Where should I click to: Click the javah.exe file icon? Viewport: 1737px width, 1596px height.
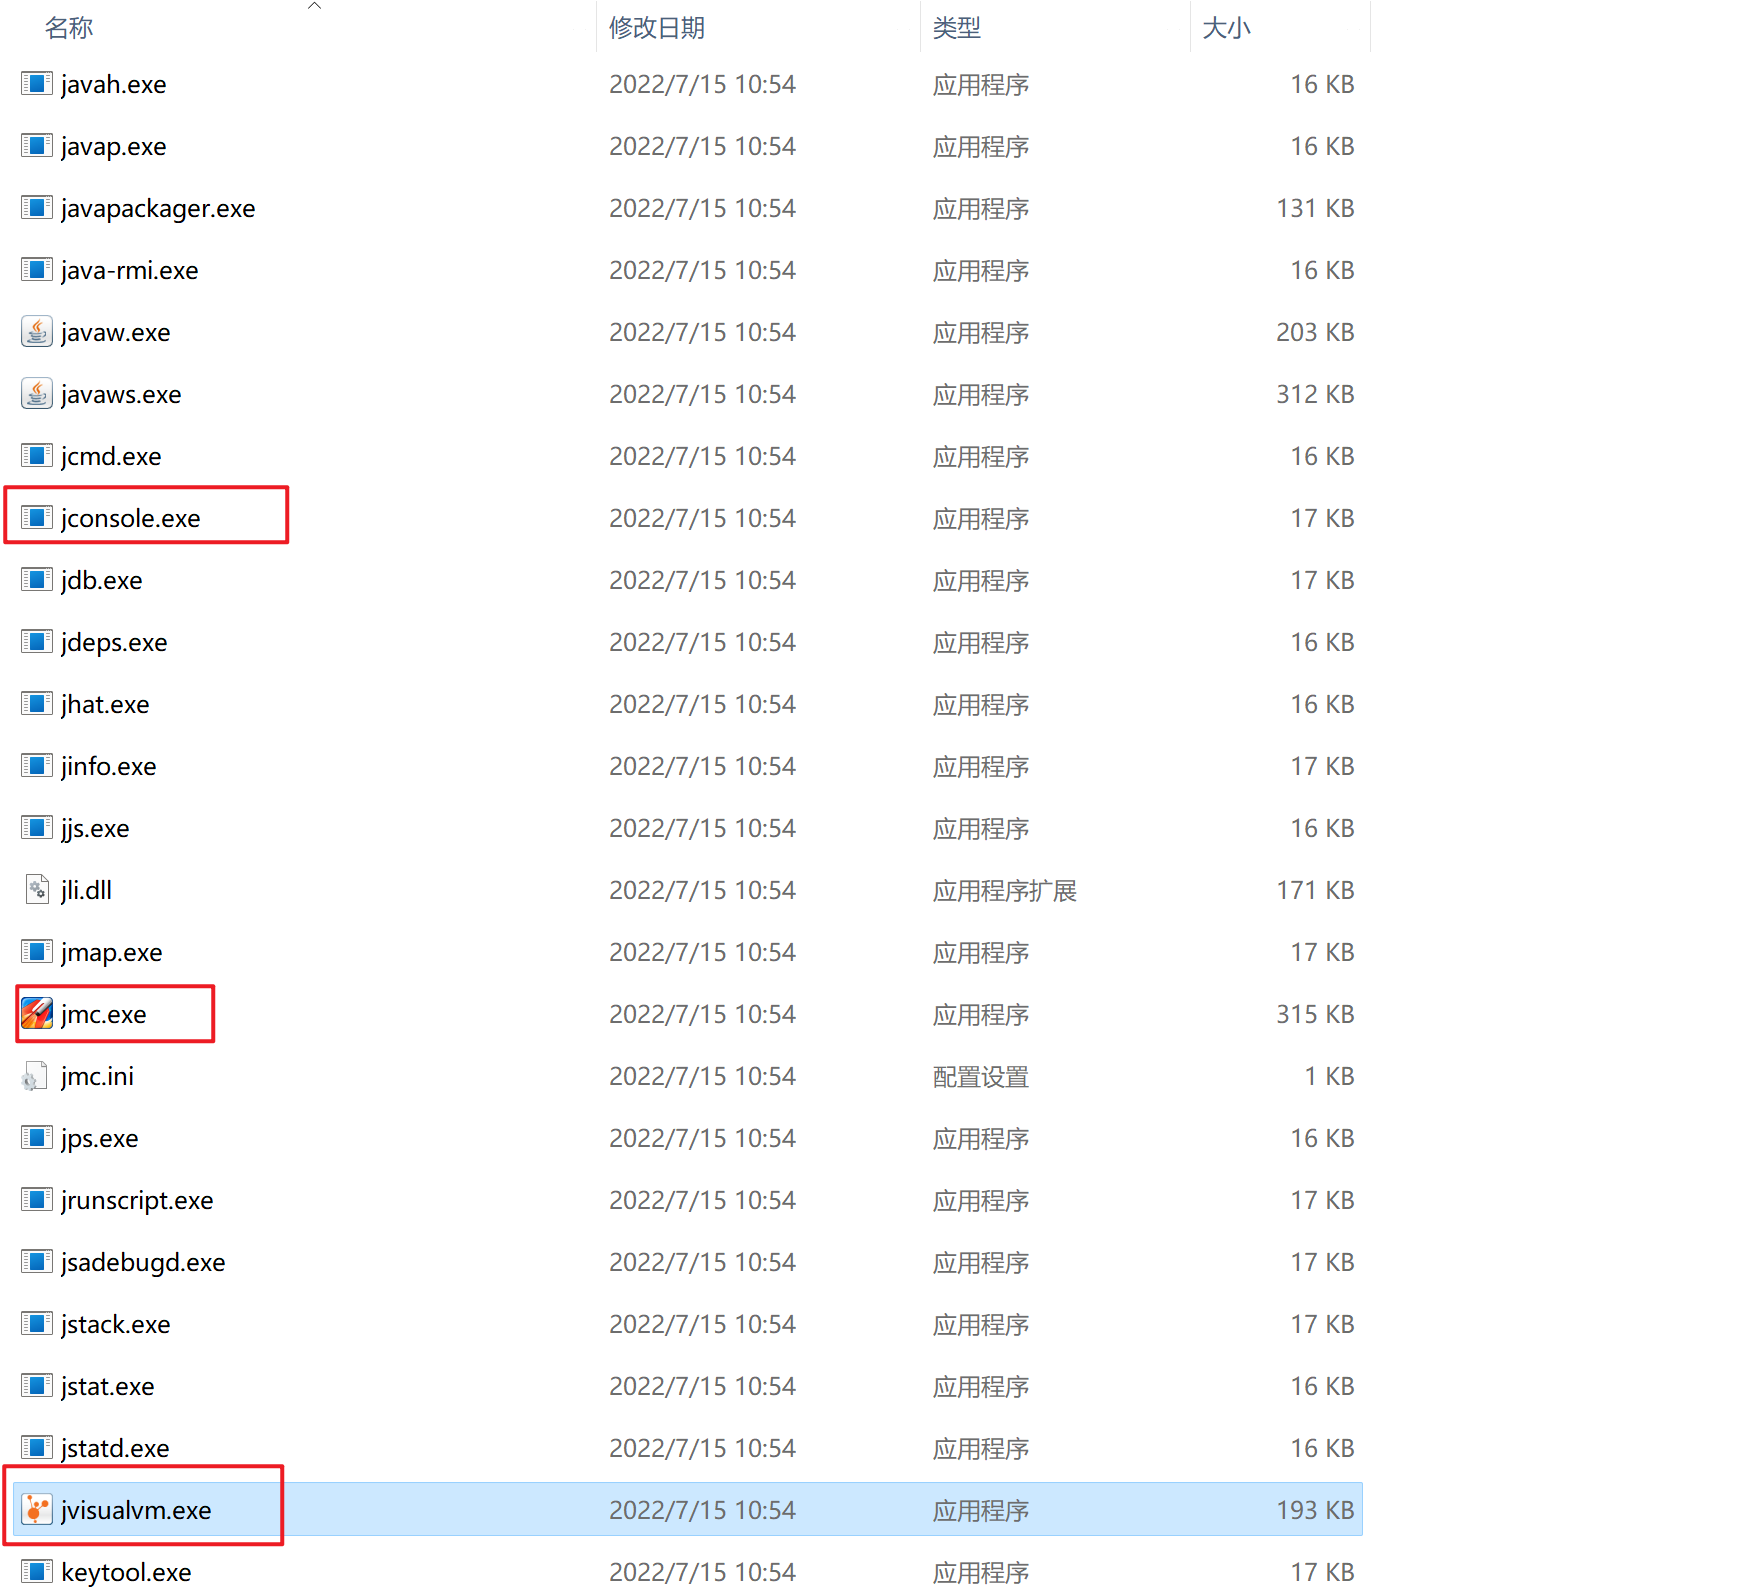[37, 84]
